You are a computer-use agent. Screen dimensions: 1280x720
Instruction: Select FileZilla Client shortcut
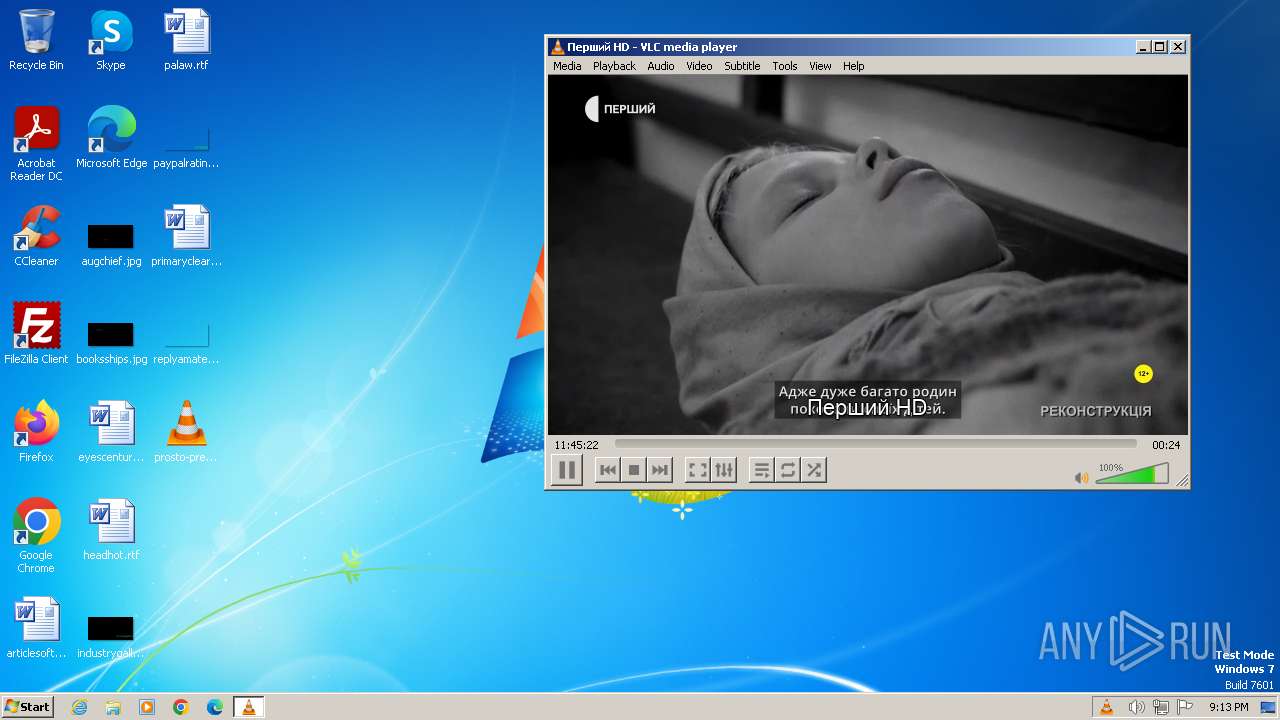[36, 334]
